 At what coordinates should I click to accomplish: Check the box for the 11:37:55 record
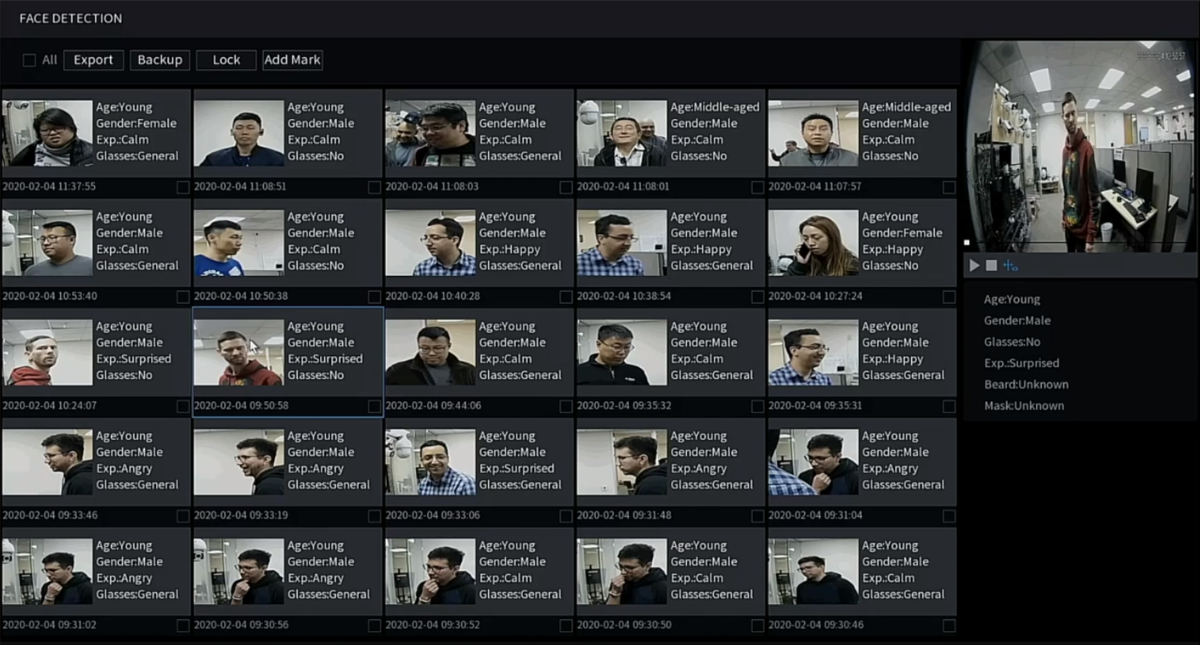pyautogui.click(x=183, y=187)
